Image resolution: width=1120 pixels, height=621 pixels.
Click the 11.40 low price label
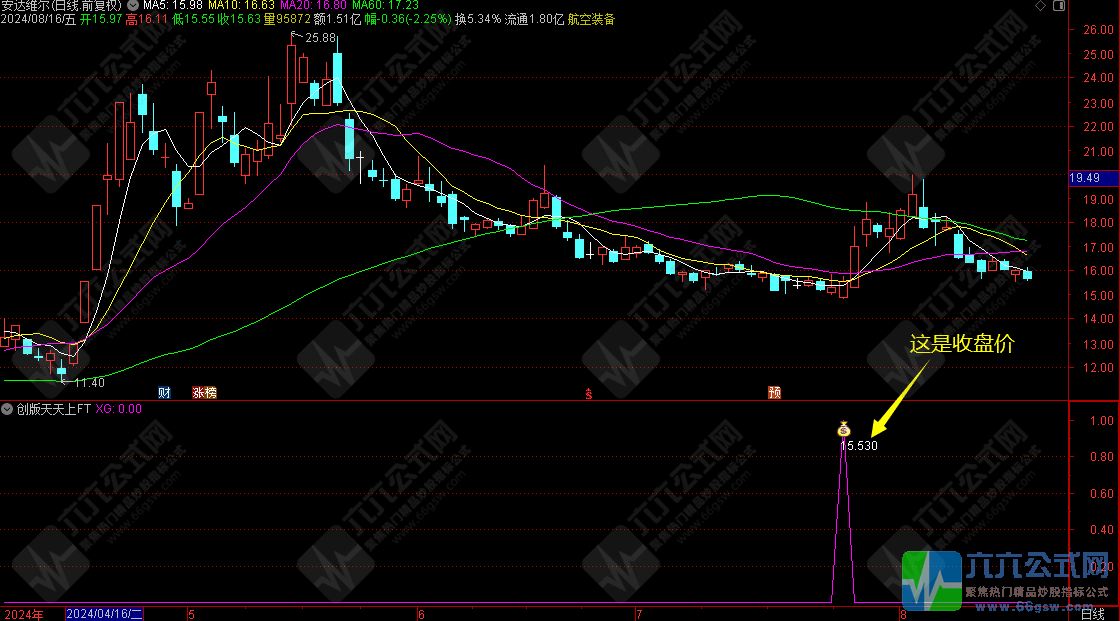90,382
